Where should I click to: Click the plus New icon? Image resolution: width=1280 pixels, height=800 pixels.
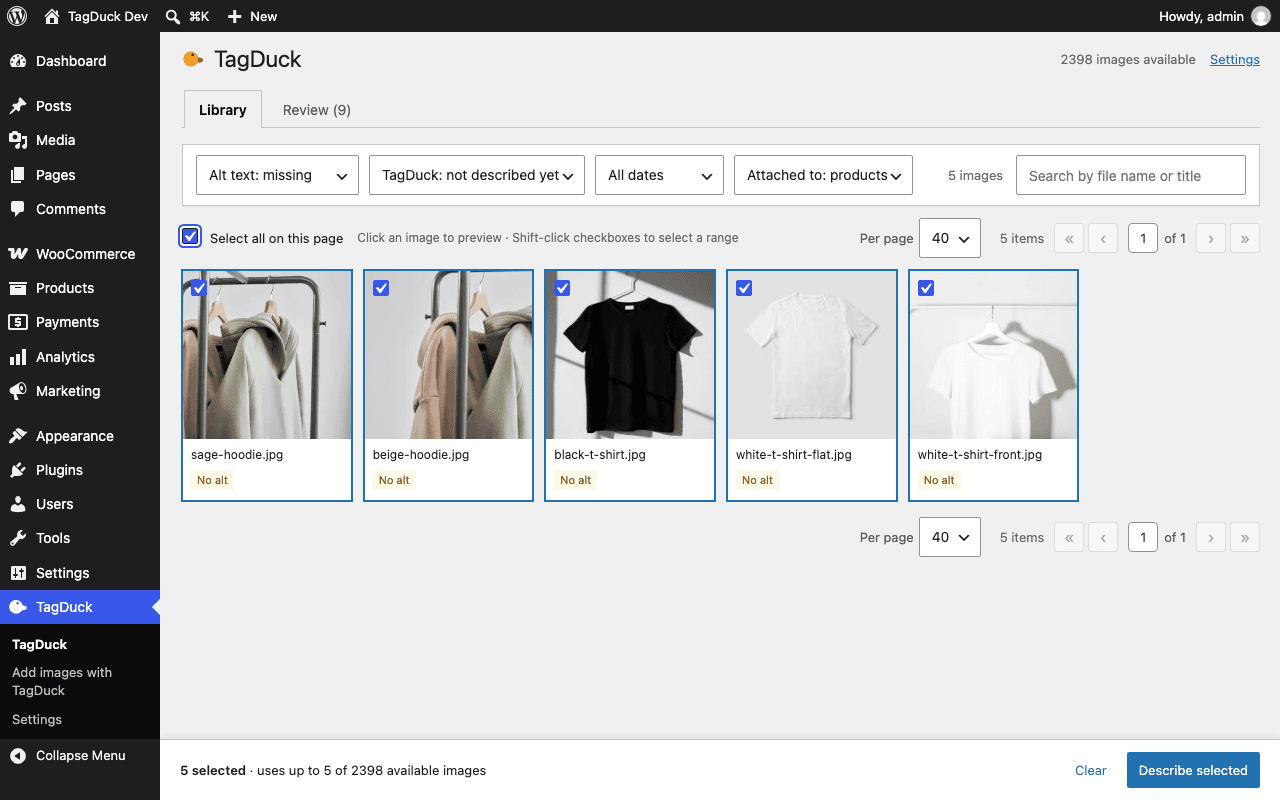(234, 16)
